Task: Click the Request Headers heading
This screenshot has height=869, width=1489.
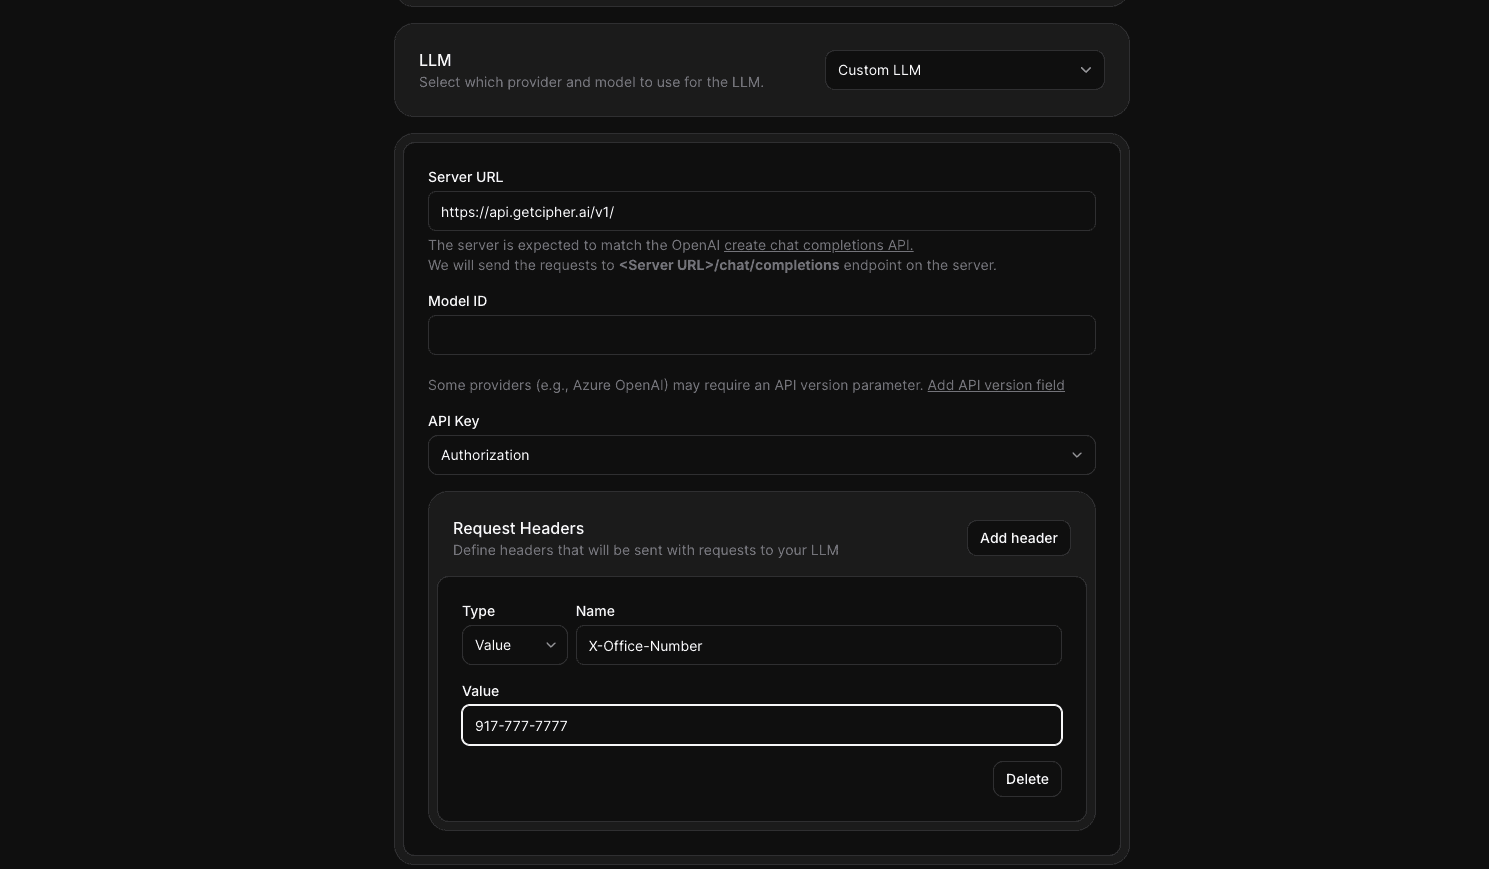Action: point(518,528)
